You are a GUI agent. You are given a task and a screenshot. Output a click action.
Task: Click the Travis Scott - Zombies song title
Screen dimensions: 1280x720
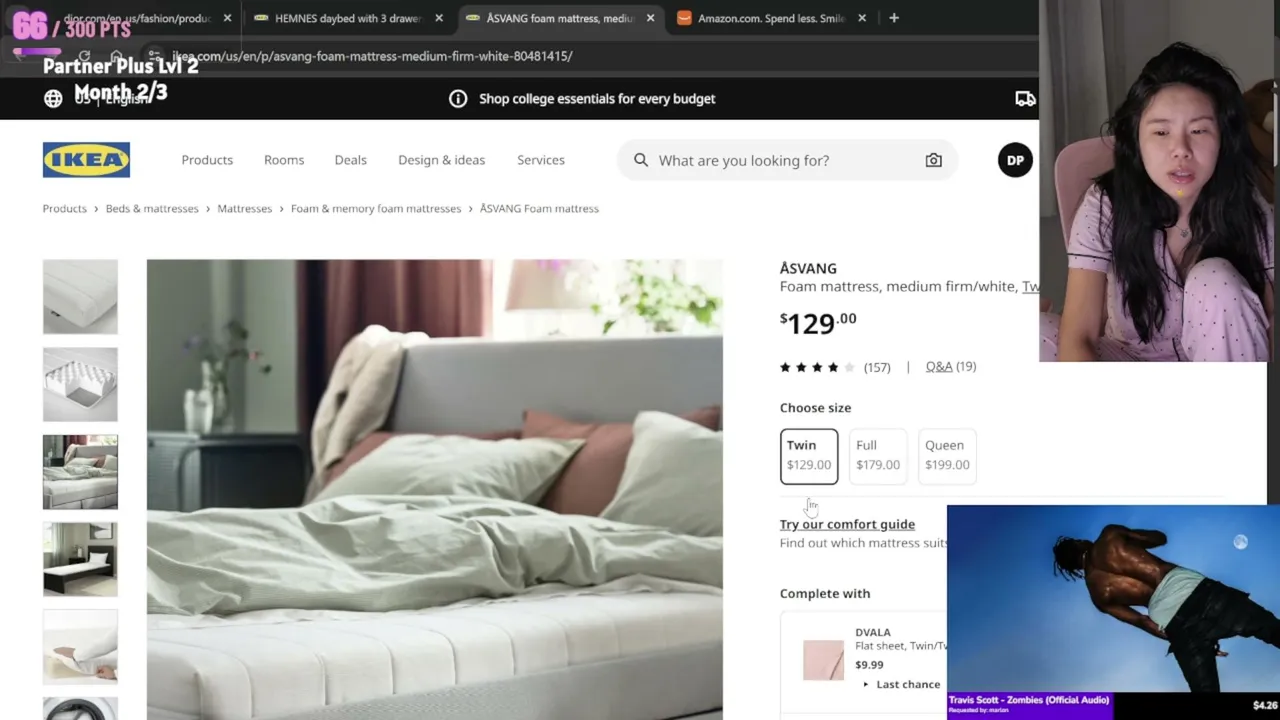tap(1029, 700)
